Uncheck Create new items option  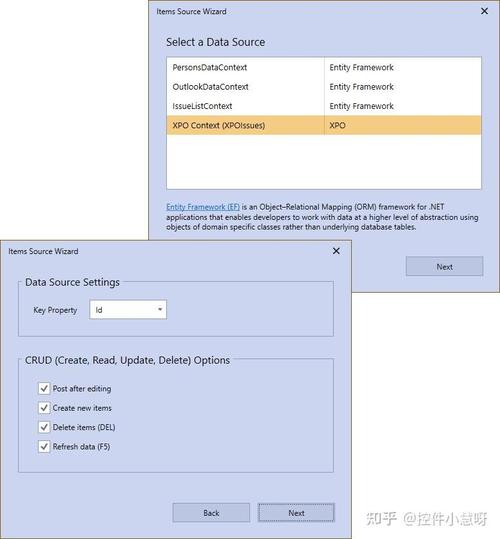tap(44, 408)
